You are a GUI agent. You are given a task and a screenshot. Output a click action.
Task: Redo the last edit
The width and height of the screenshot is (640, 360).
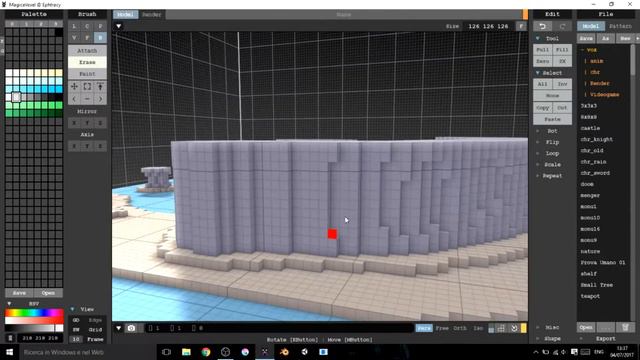coord(562,26)
